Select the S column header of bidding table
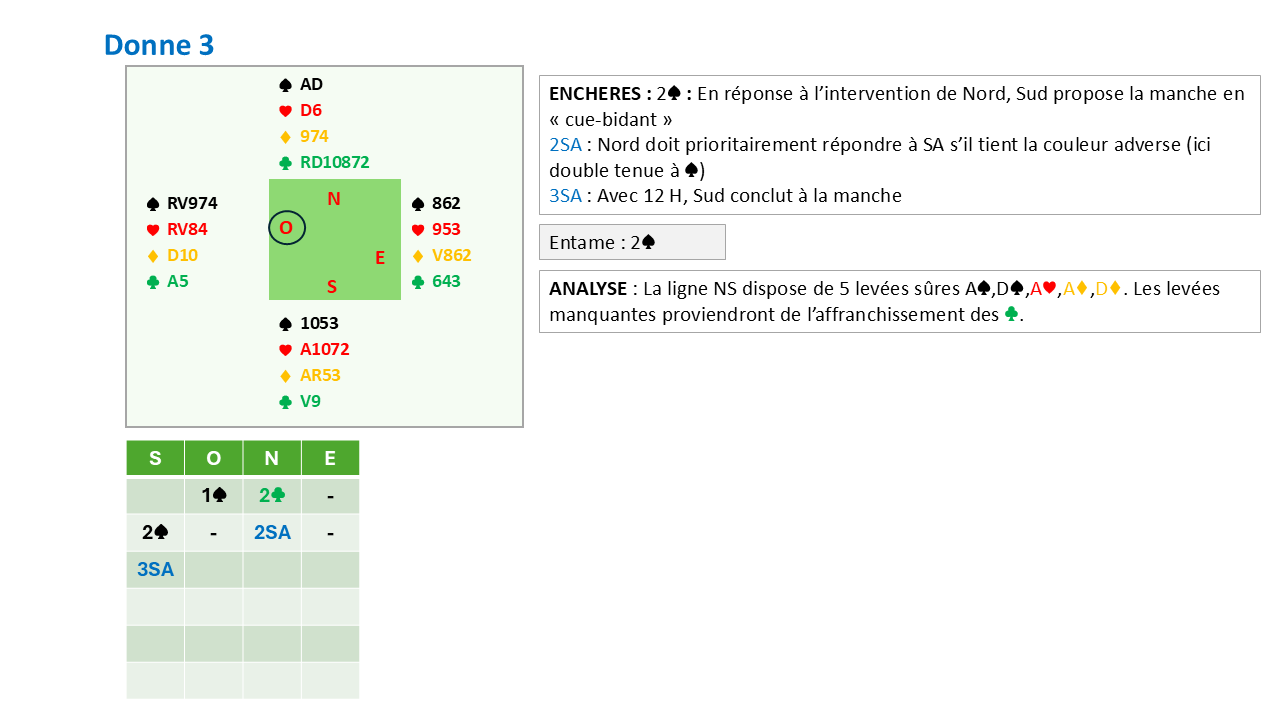The width and height of the screenshot is (1280, 720). tap(155, 458)
